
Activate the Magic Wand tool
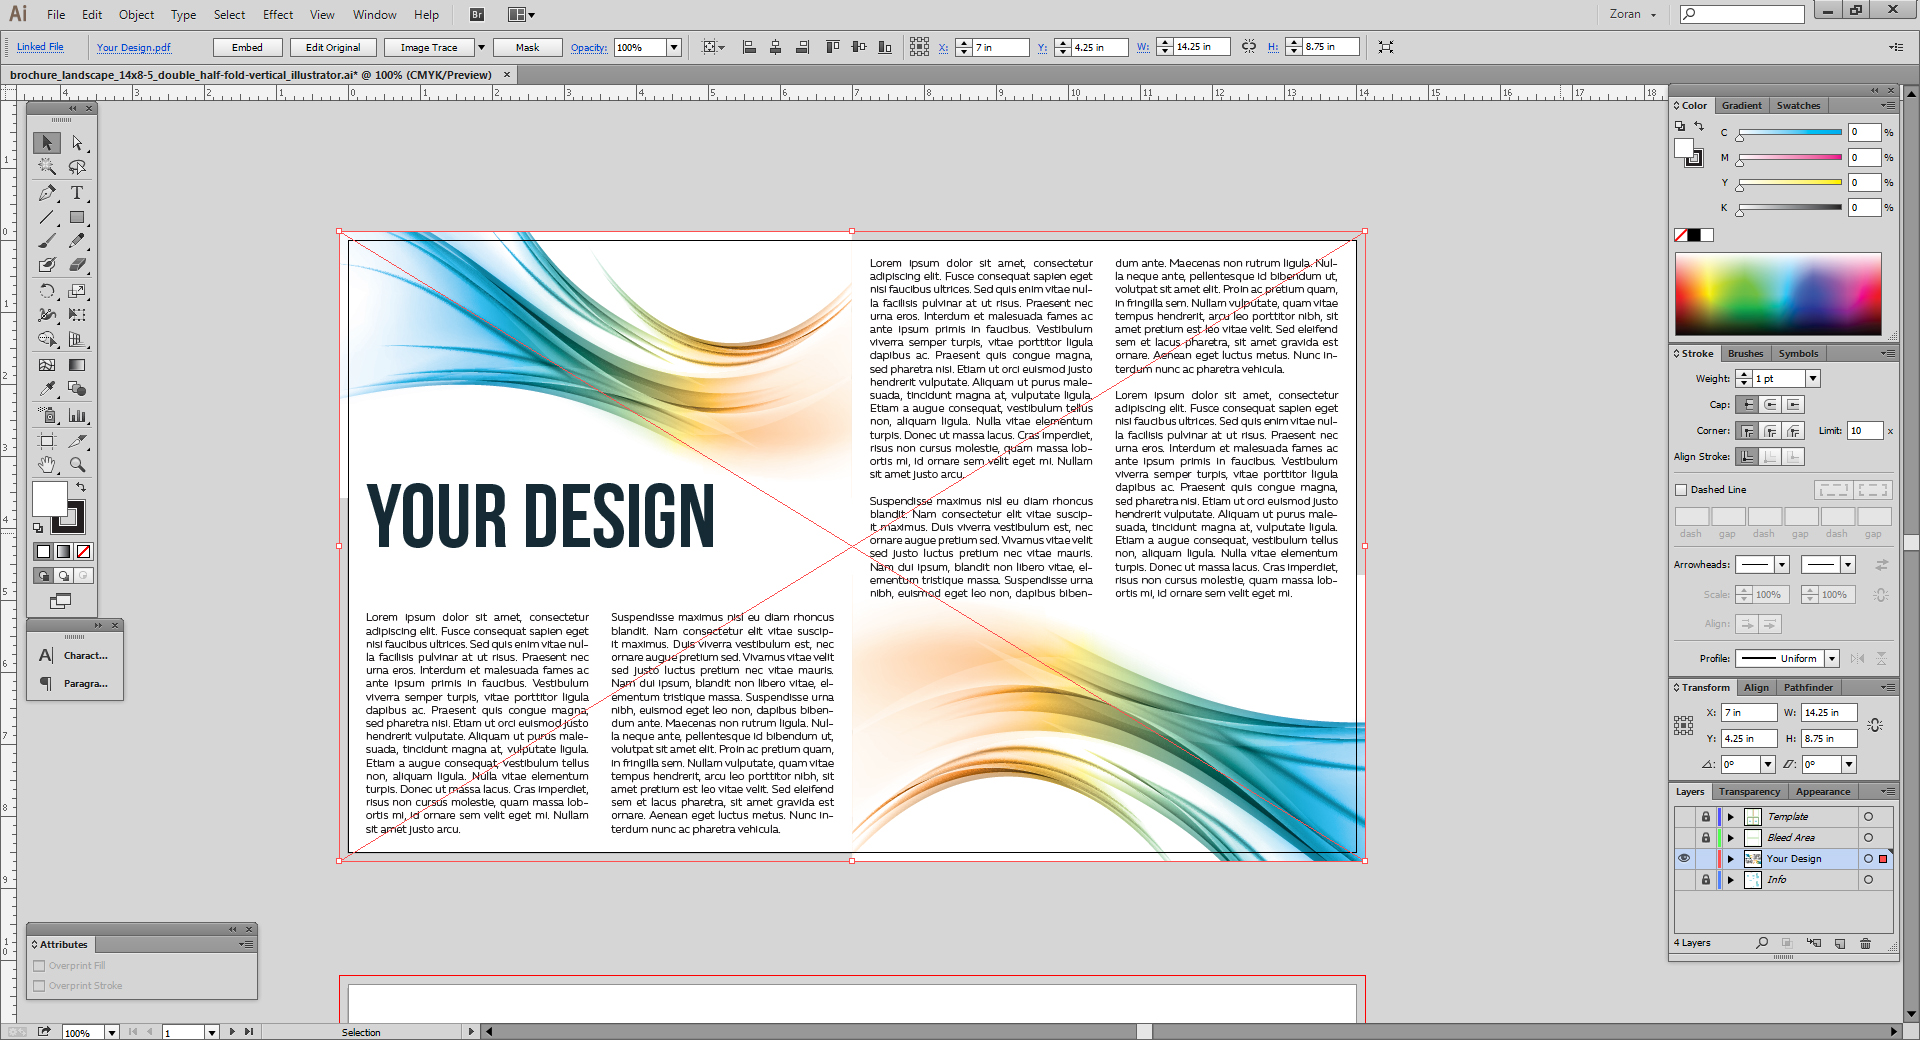[x=46, y=167]
